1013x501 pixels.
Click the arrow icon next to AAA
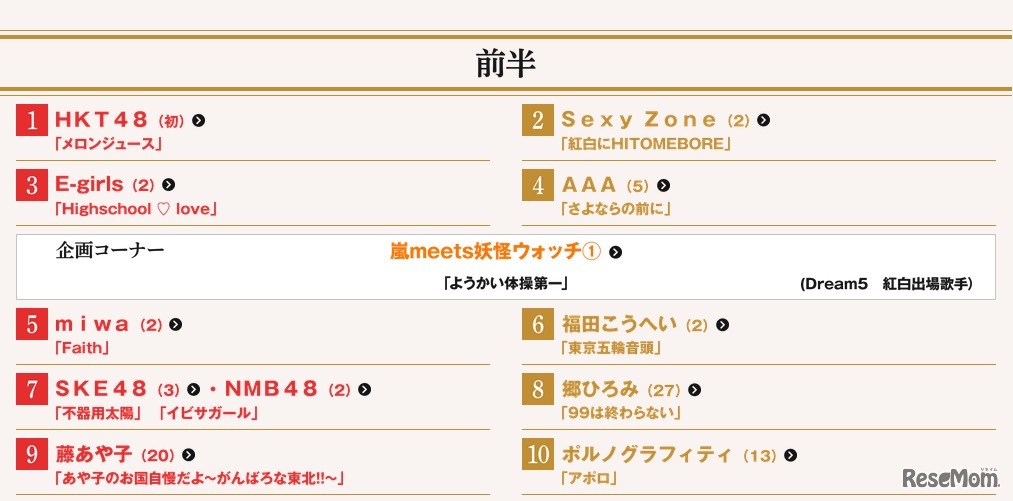[x=663, y=185]
